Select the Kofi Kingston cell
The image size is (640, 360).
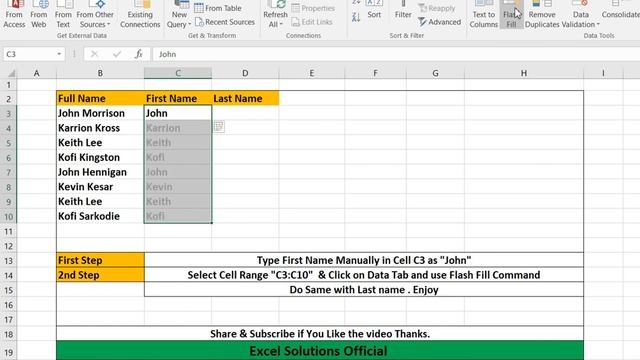coord(100,157)
